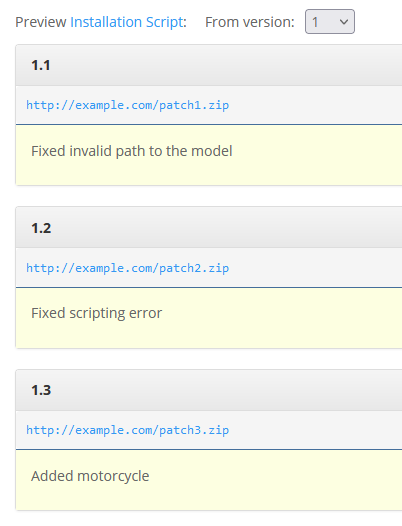The height and width of the screenshot is (526, 402).
Task: Select the 1.3 version heading
Action: pyautogui.click(x=41, y=390)
